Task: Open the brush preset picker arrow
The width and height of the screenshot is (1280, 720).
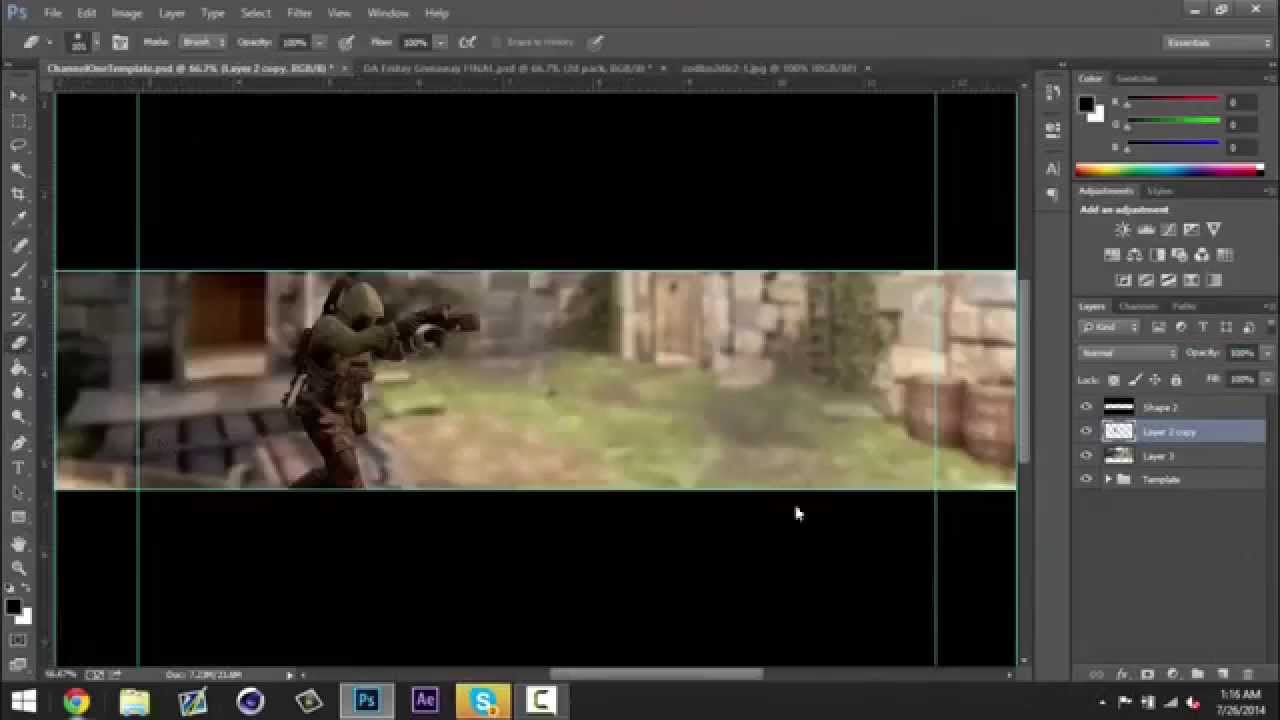Action: point(96,43)
